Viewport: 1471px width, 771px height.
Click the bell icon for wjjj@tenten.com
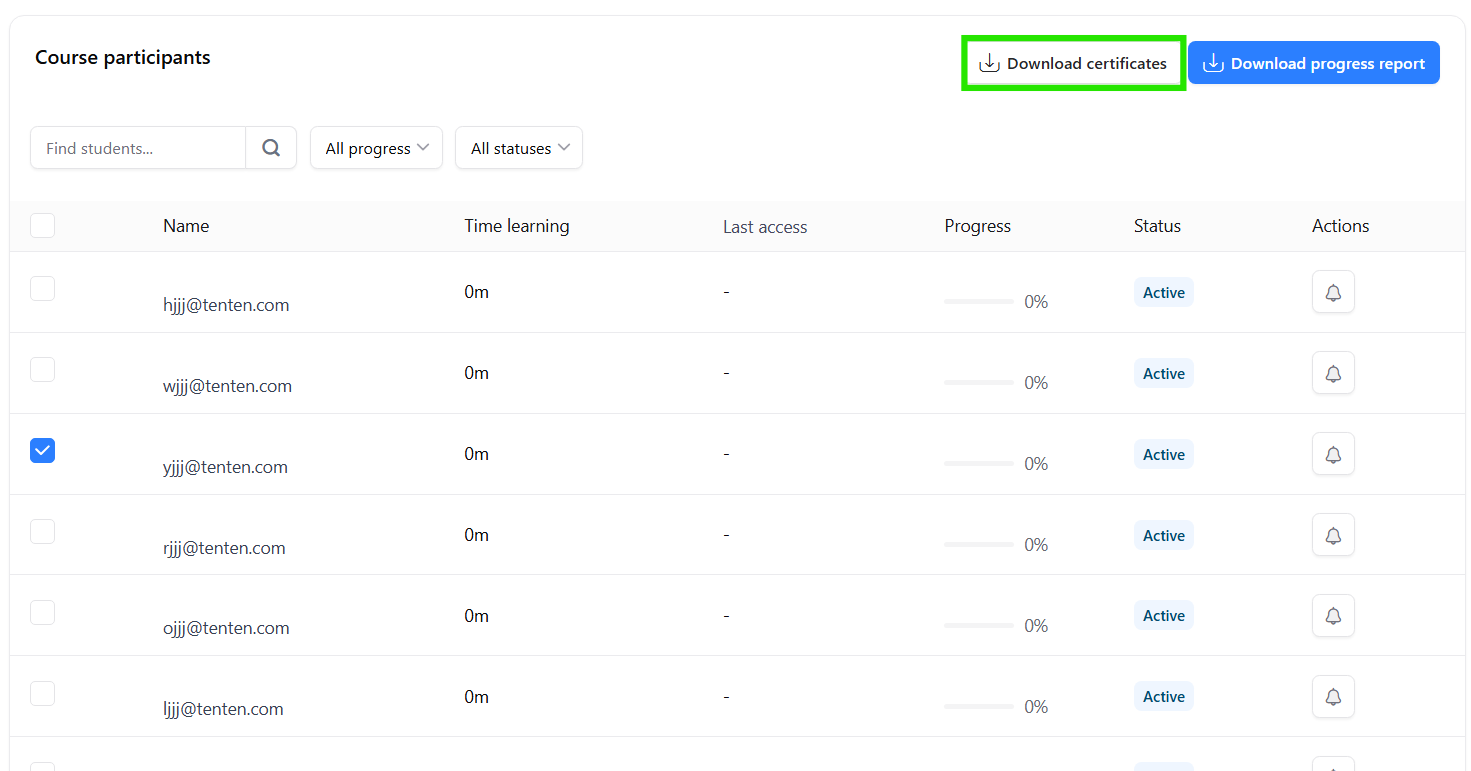pos(1333,373)
